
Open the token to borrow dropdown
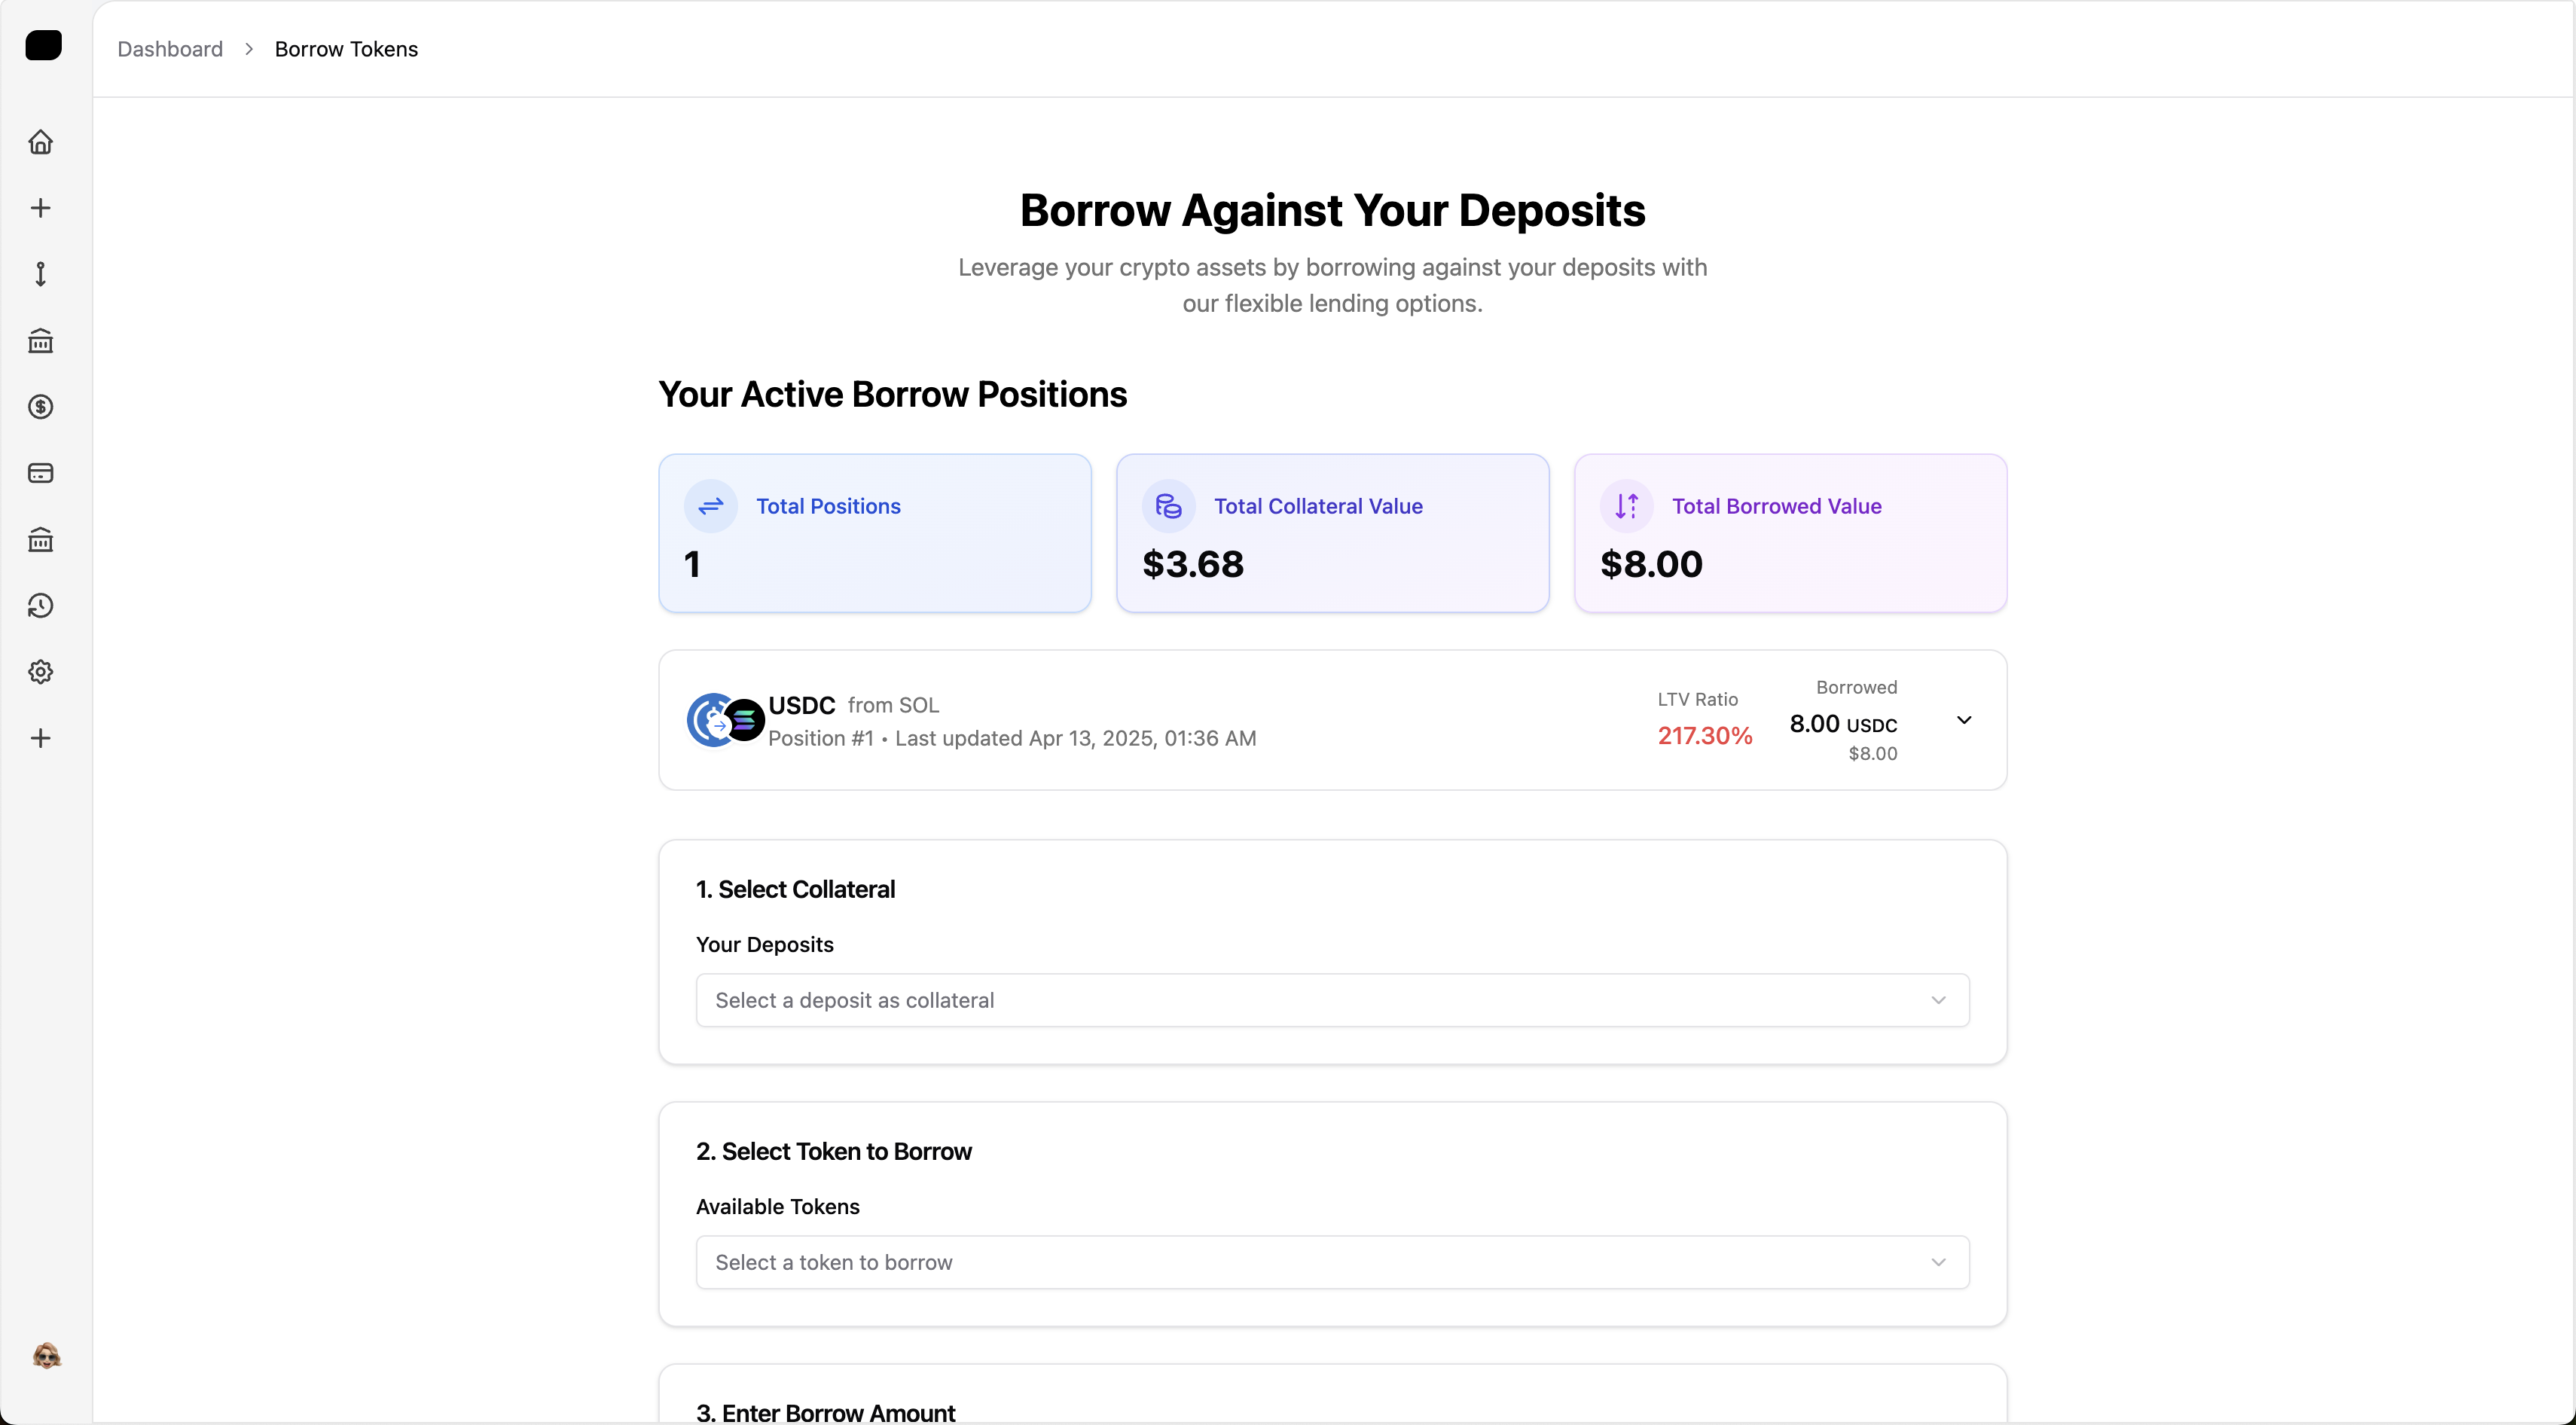pyautogui.click(x=1332, y=1262)
